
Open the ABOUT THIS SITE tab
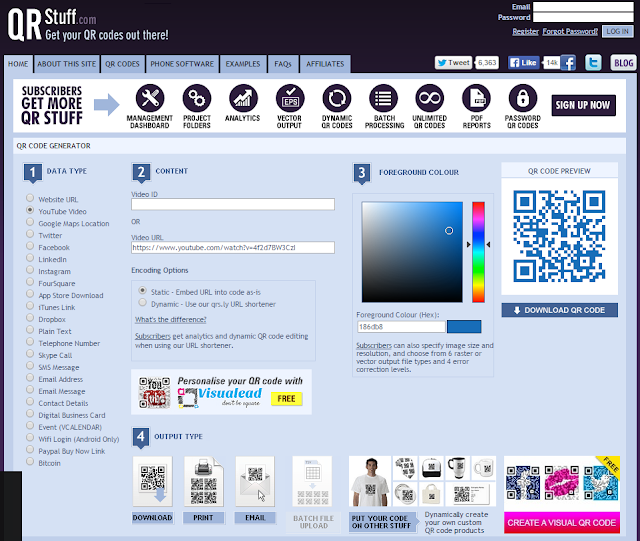click(67, 64)
